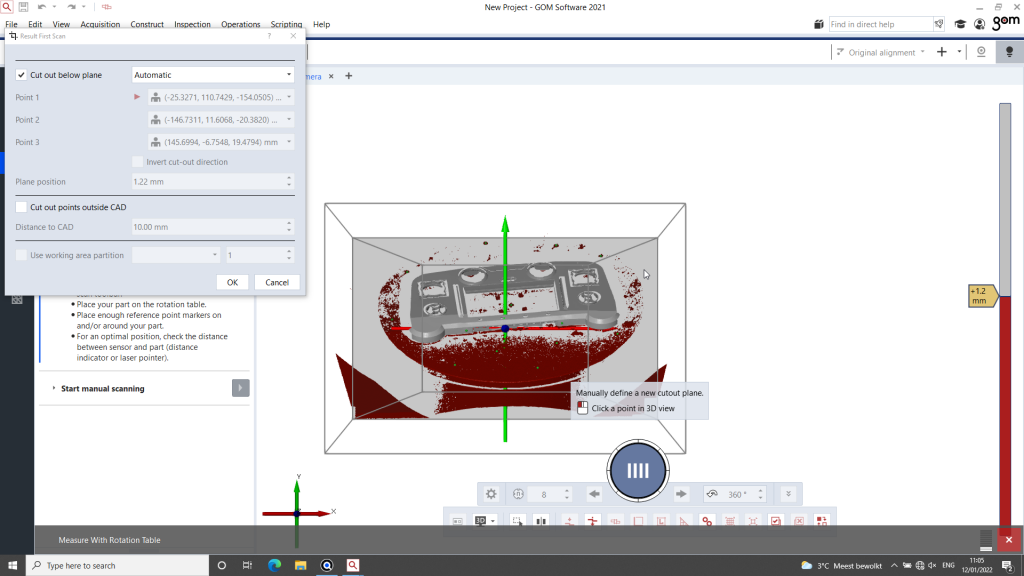Screen dimensions: 1024x576
Task: Click the red magnifier icon in title bar
Action: (7, 7)
